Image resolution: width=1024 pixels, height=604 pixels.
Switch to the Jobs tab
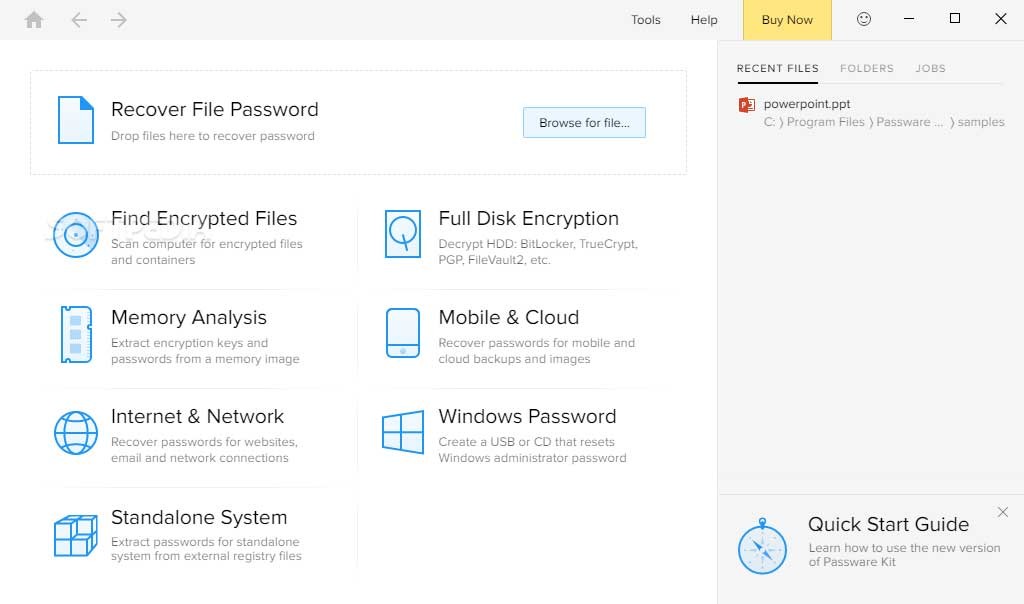[x=930, y=69]
